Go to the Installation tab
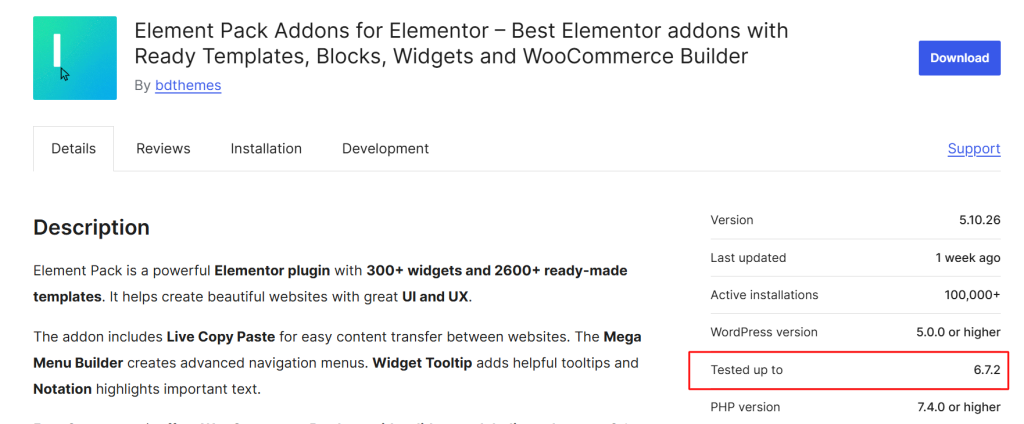Image resolution: width=1024 pixels, height=424 pixels. (x=266, y=149)
